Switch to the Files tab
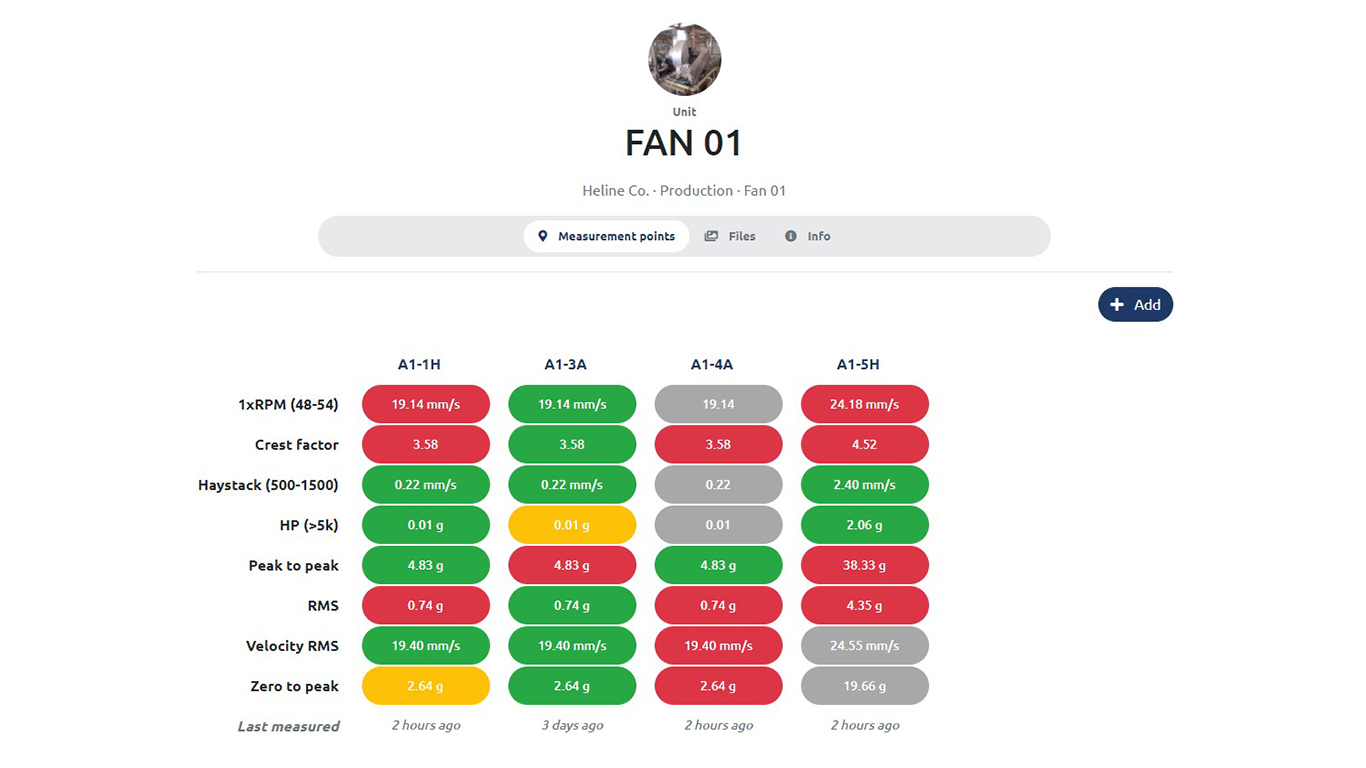The height and width of the screenshot is (768, 1366). point(730,236)
